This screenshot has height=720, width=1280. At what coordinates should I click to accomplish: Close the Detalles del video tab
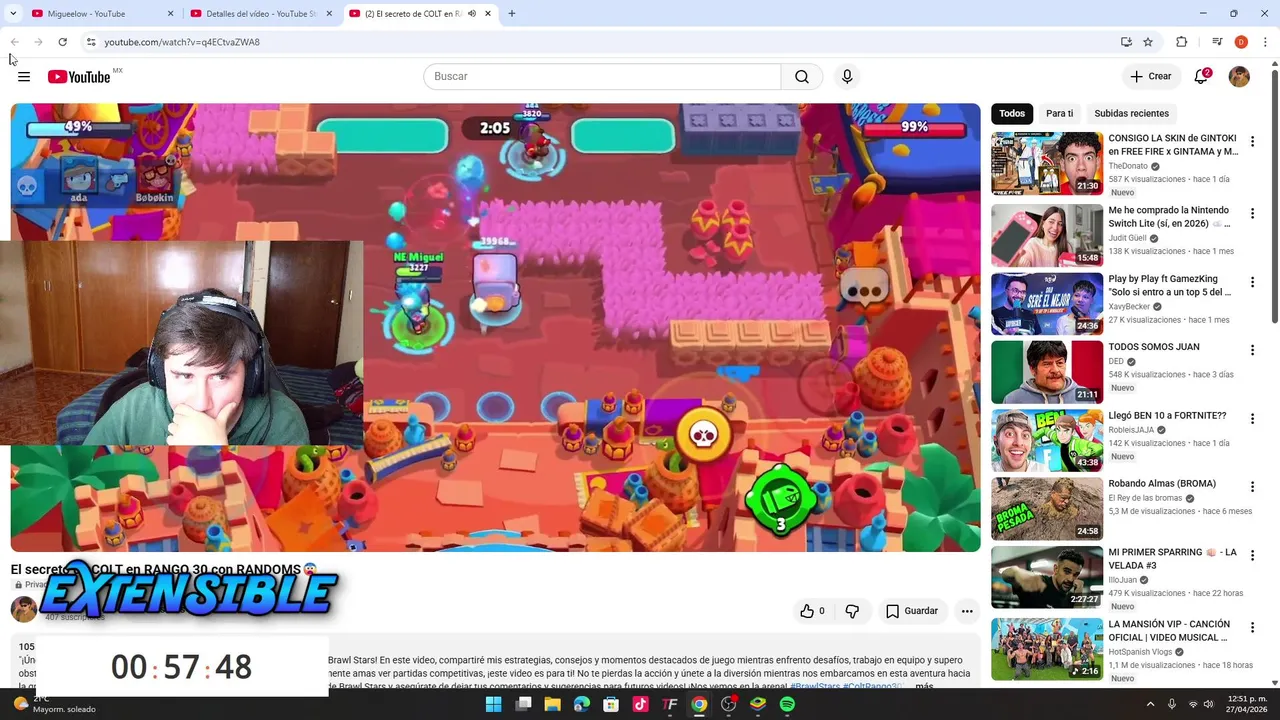tap(329, 14)
